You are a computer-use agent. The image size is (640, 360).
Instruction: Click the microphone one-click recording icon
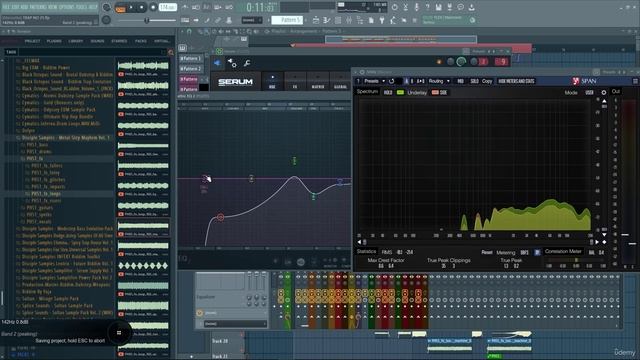(x=416, y=7)
